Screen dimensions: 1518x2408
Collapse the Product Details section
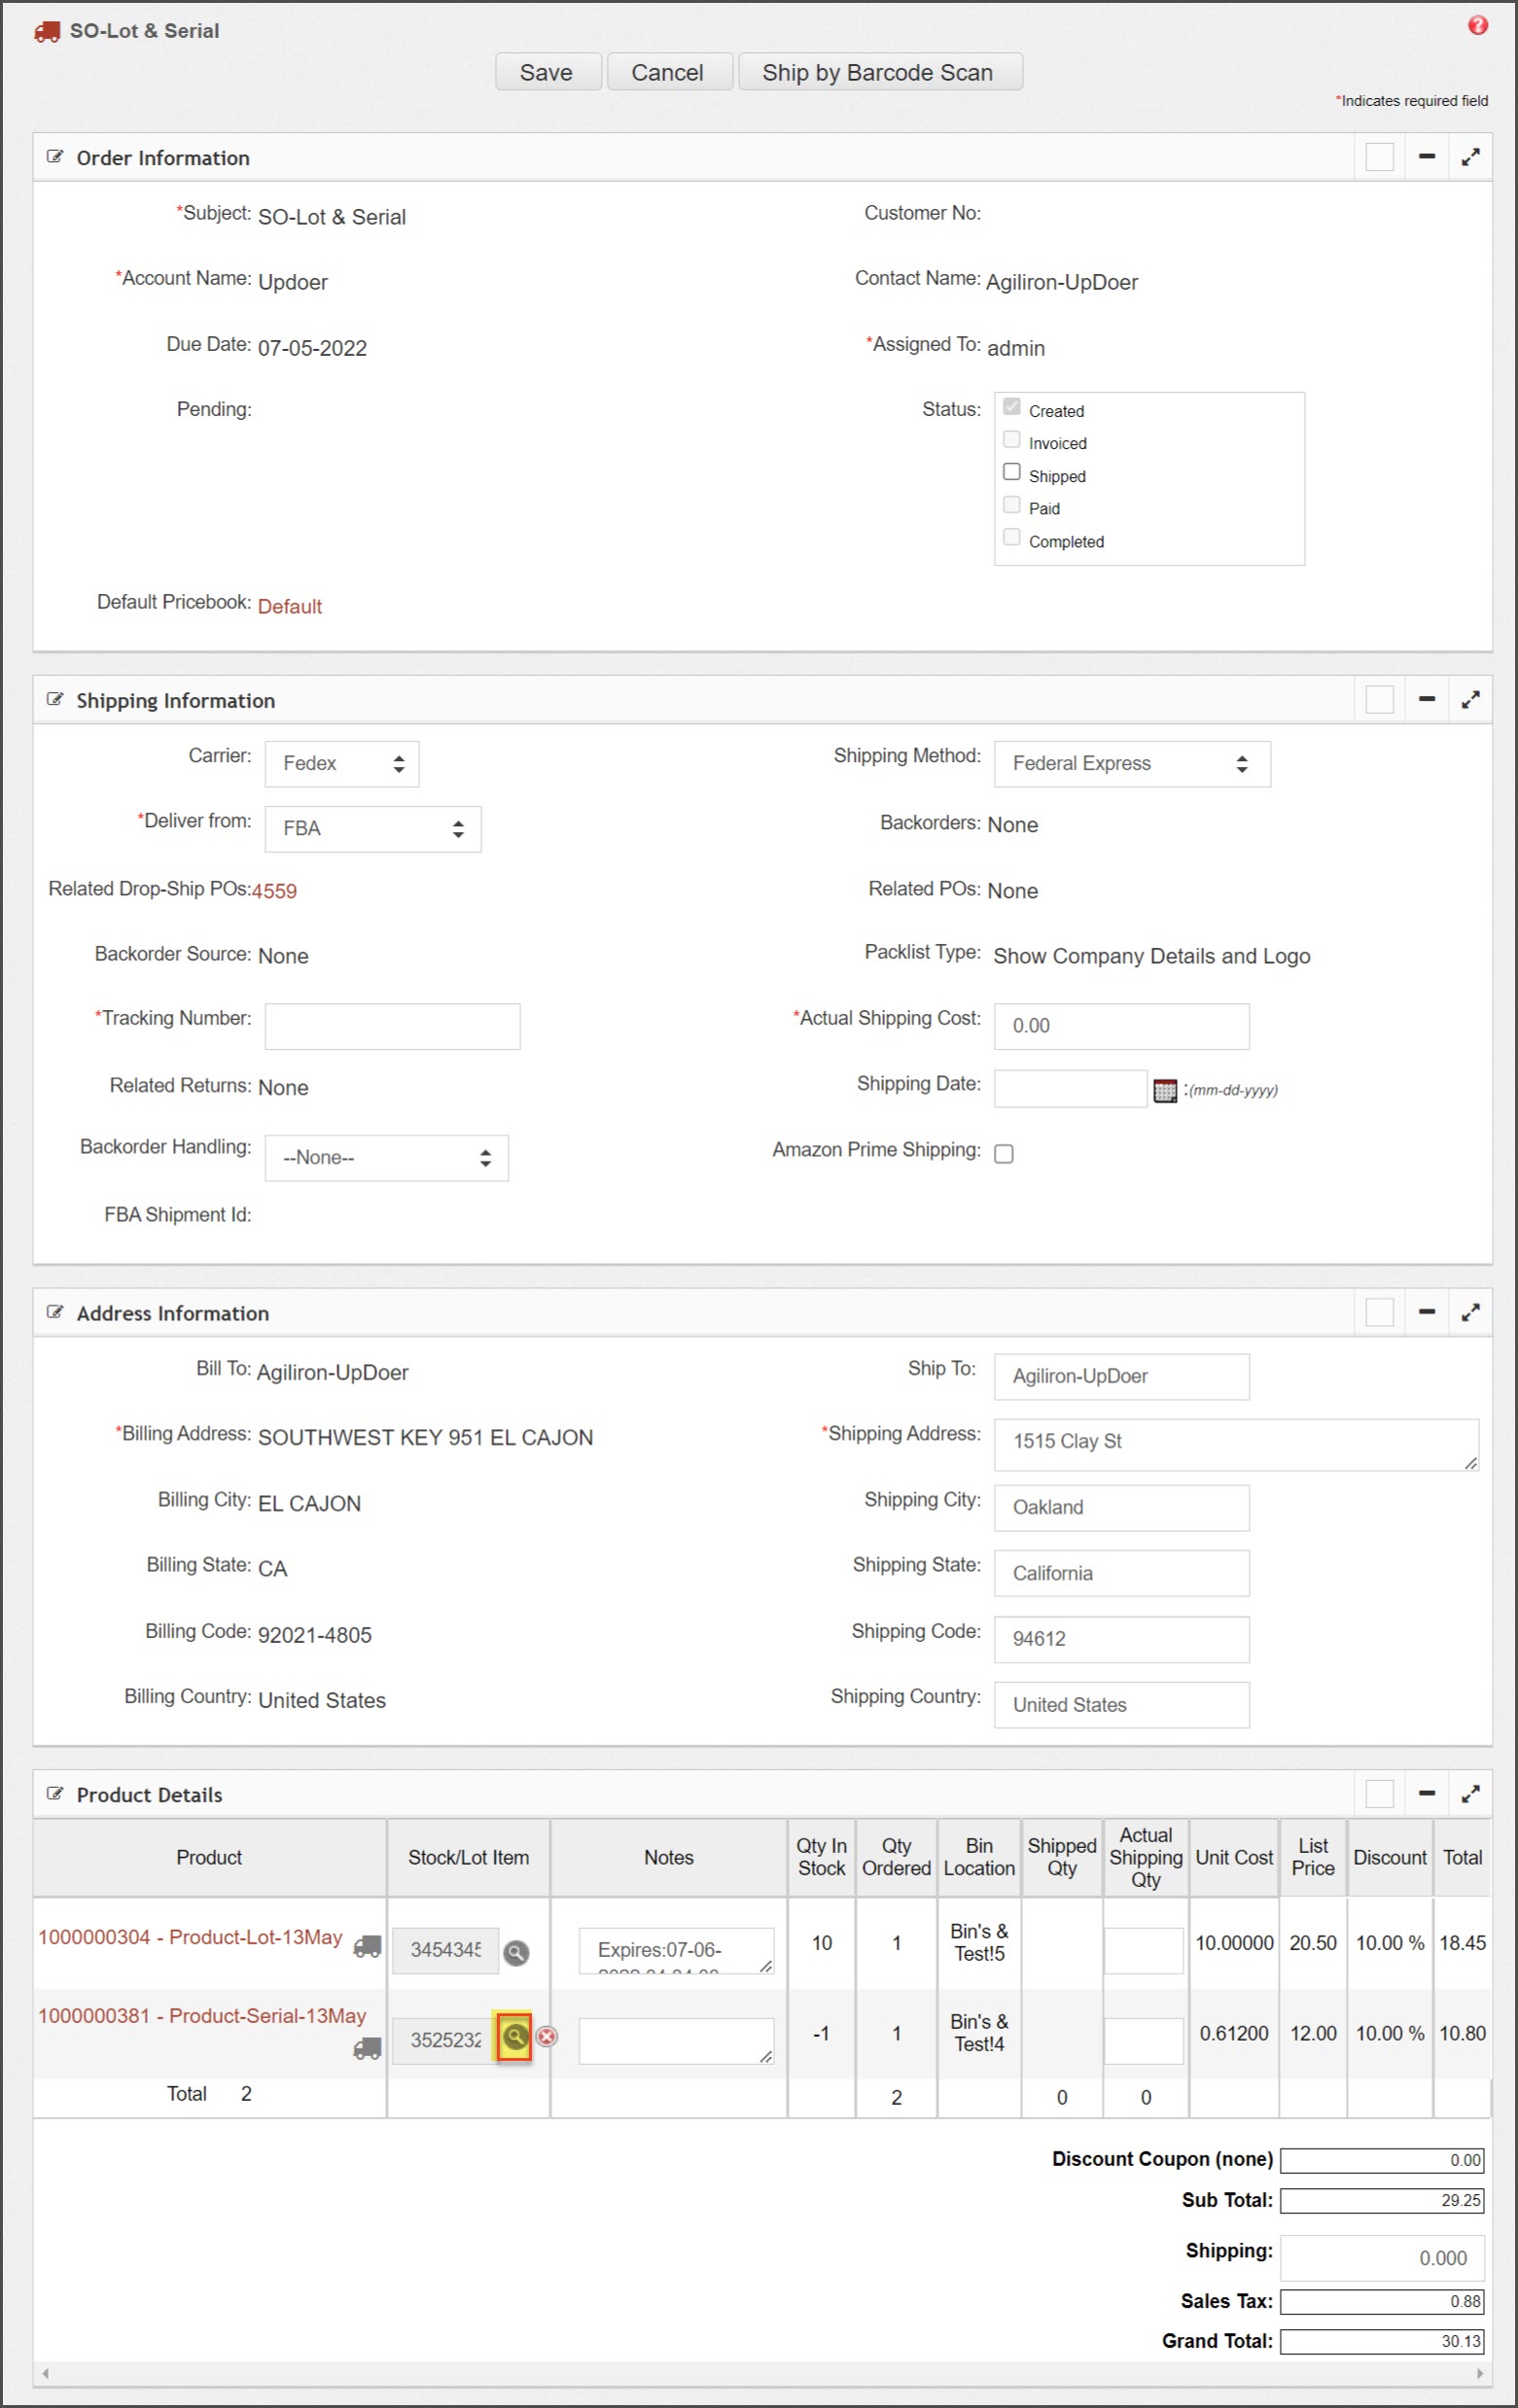[x=1426, y=1794]
